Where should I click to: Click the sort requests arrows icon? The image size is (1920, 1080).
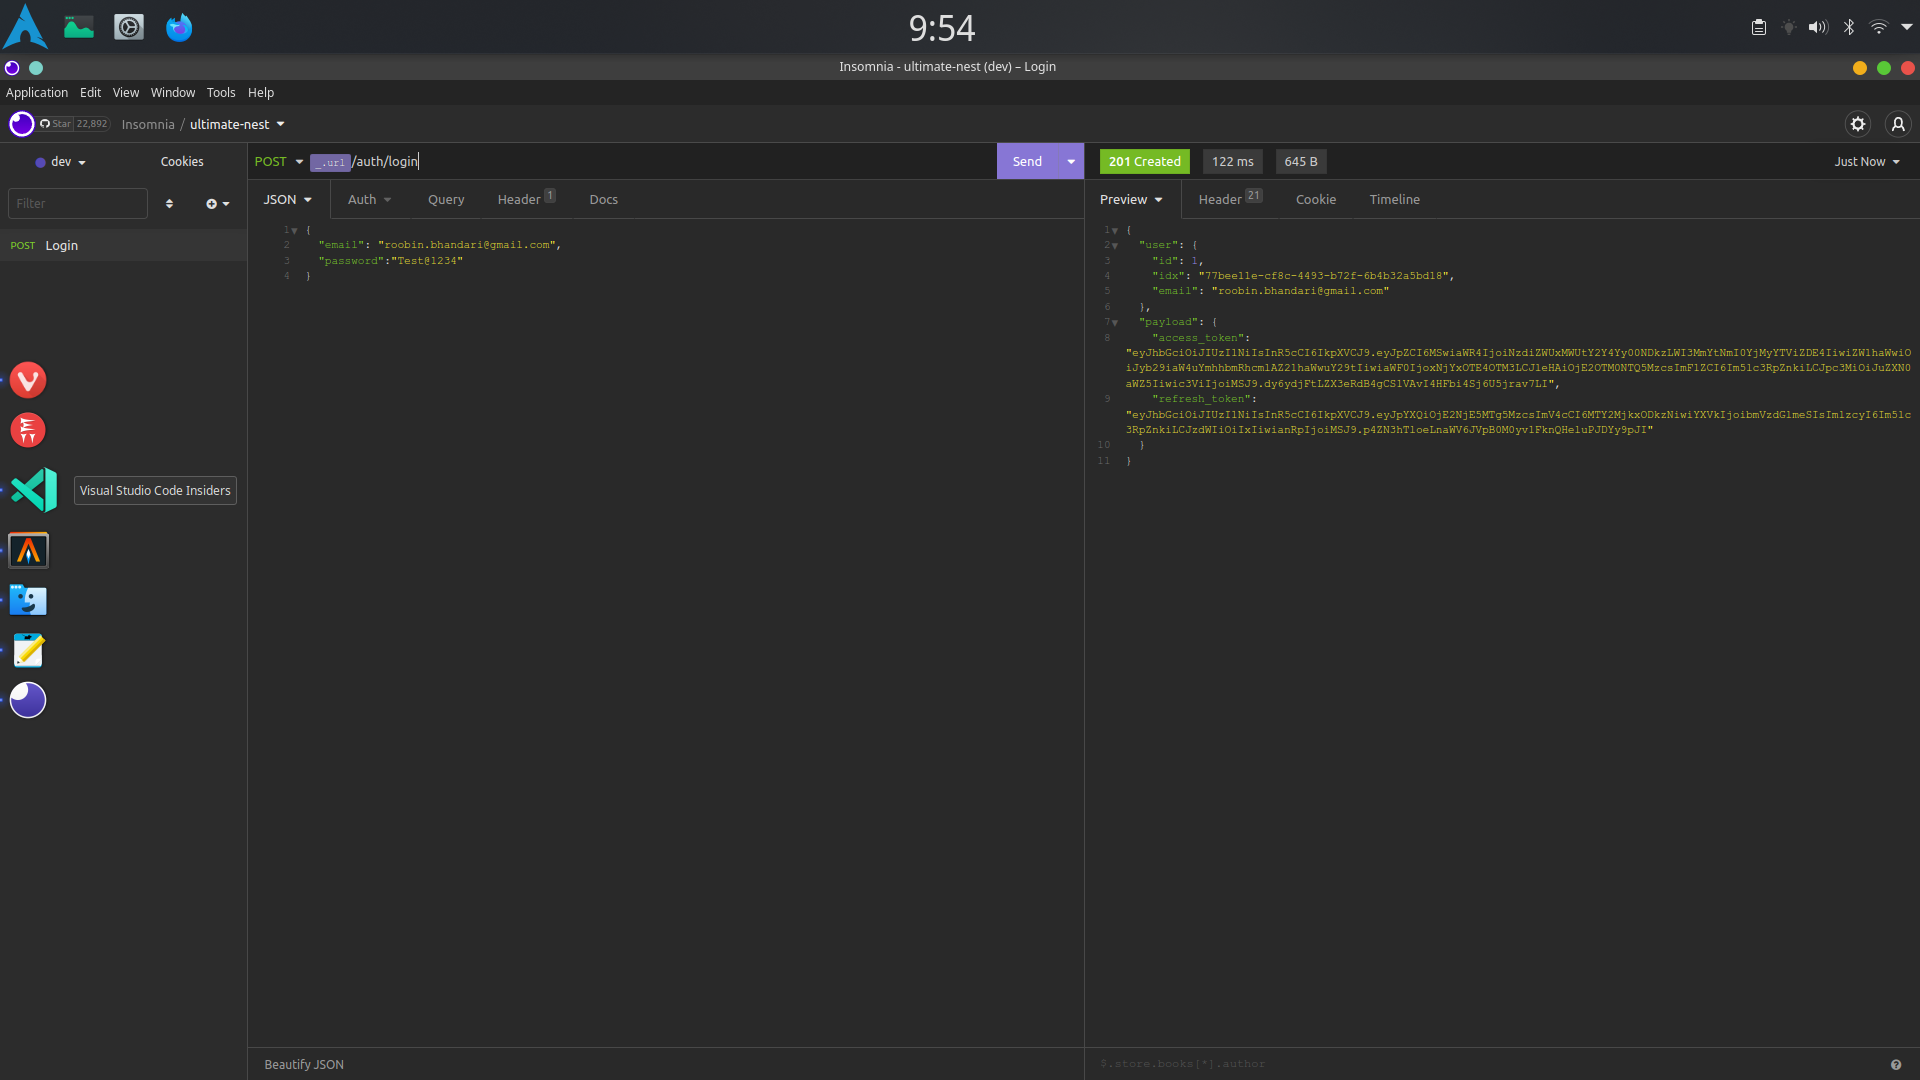pyautogui.click(x=169, y=203)
